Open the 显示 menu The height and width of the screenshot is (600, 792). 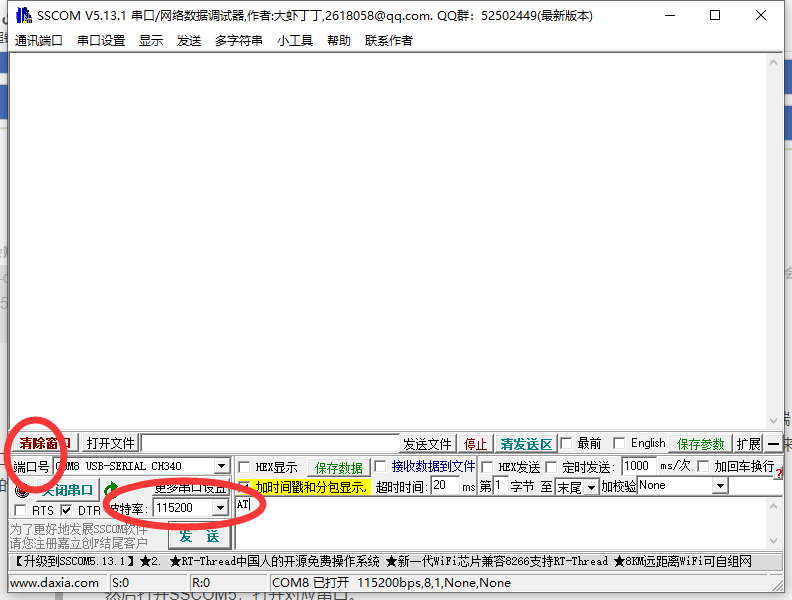click(151, 40)
